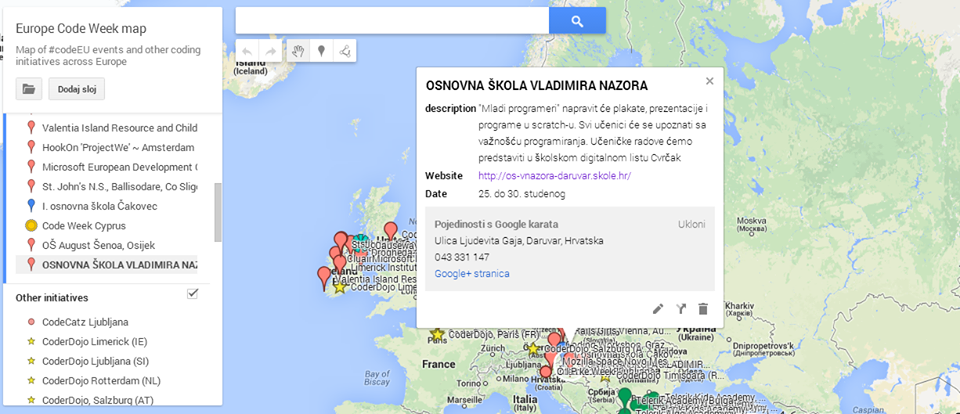Click the yellow circle icon for Code Week Cyprus

31,225
